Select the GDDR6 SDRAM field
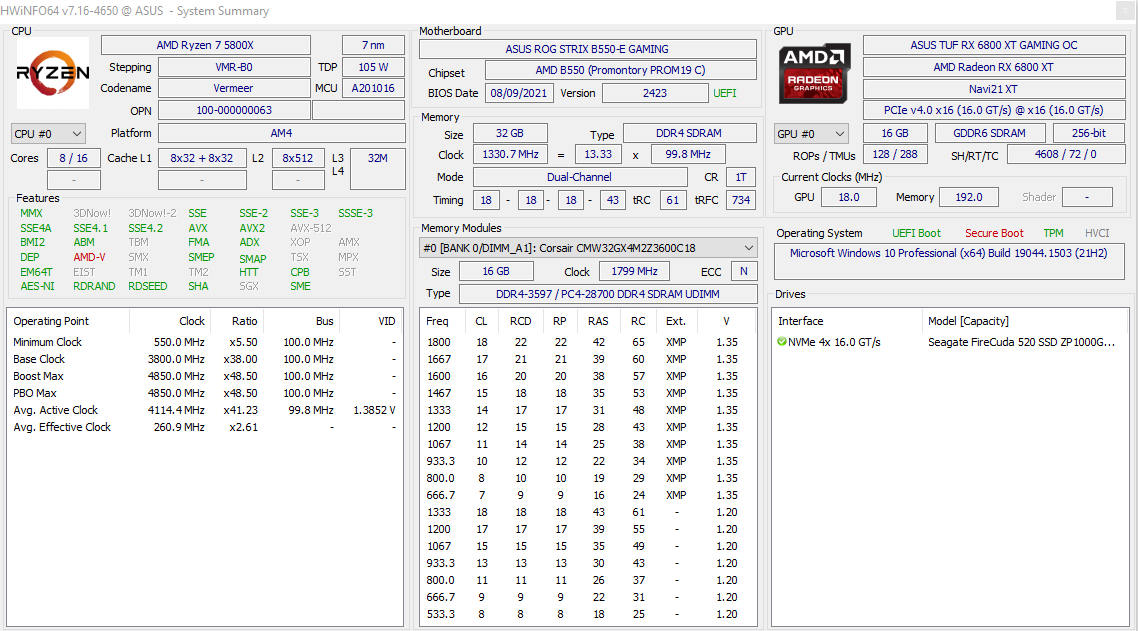This screenshot has width=1138, height=631. point(989,134)
